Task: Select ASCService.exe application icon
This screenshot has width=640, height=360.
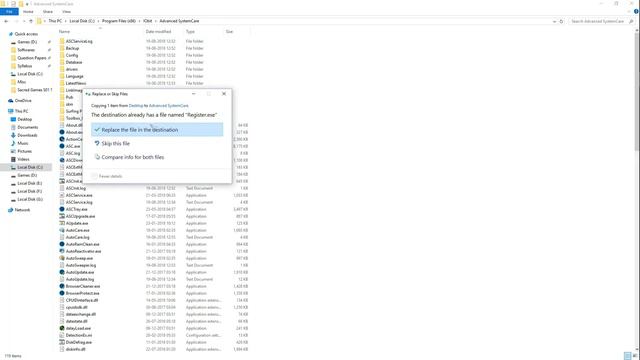Action: tap(62, 195)
